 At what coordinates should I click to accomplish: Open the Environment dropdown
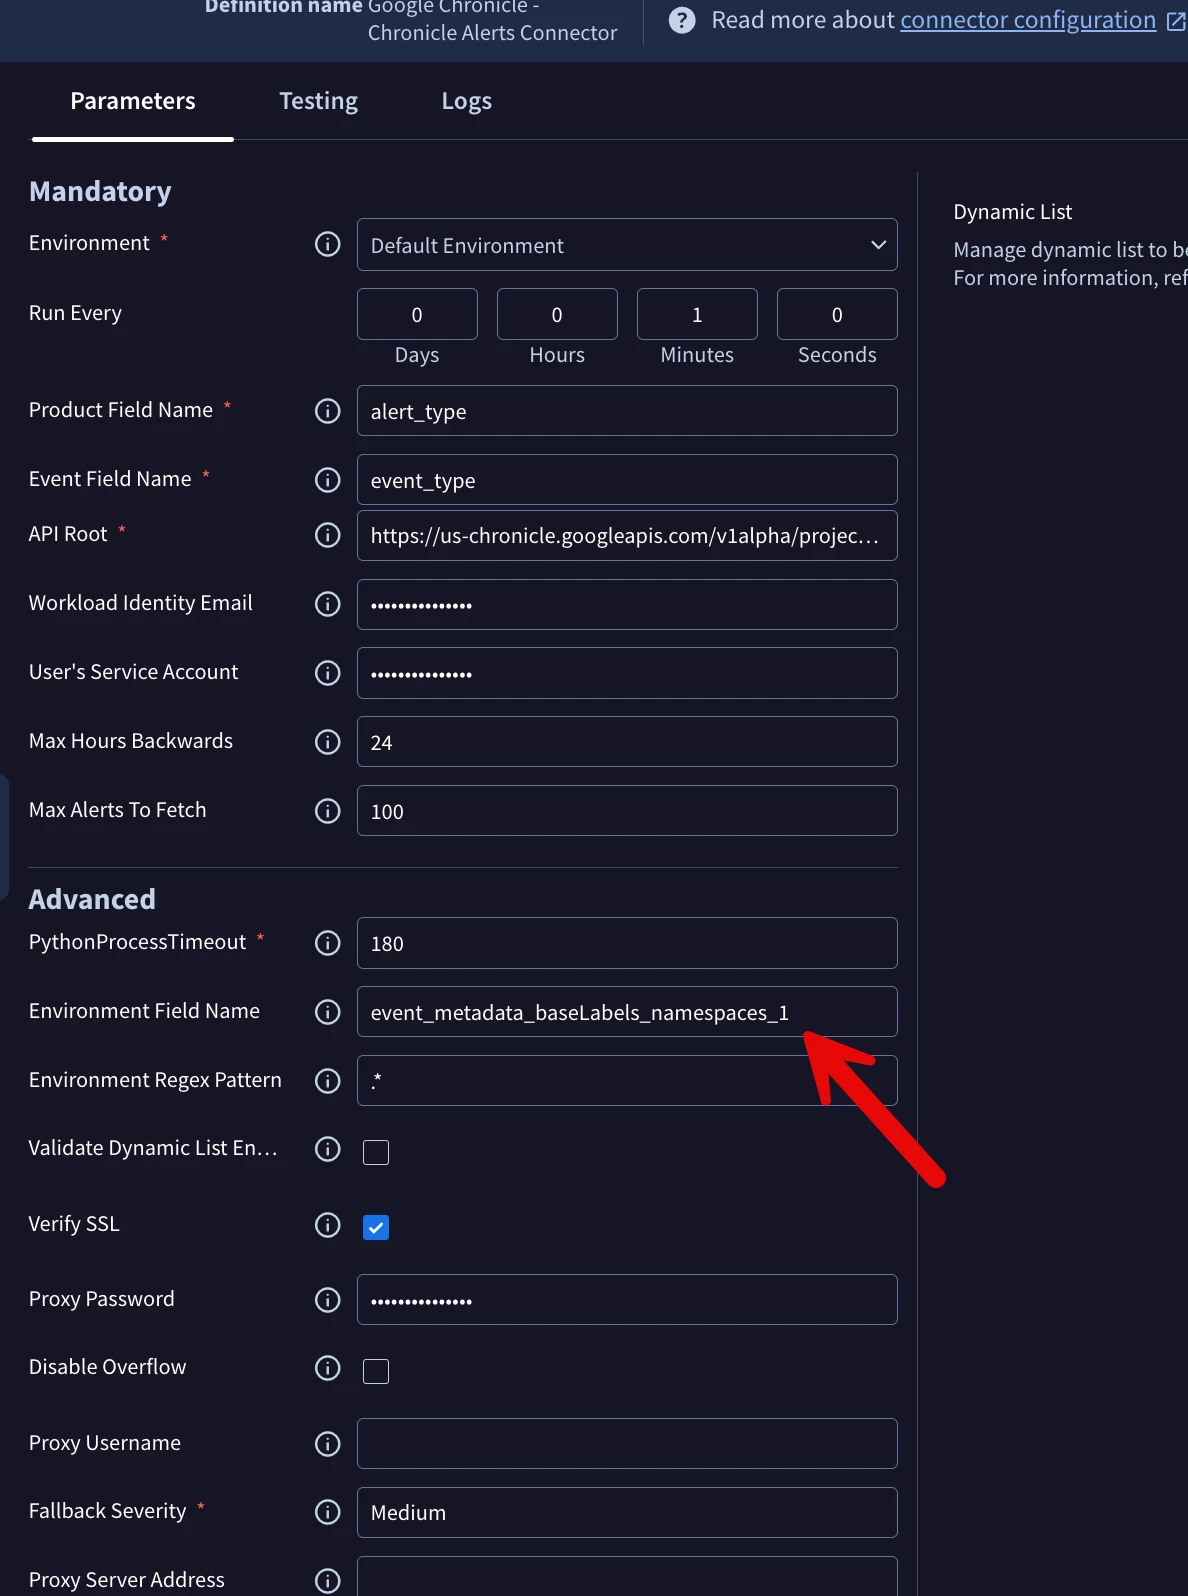coord(627,245)
